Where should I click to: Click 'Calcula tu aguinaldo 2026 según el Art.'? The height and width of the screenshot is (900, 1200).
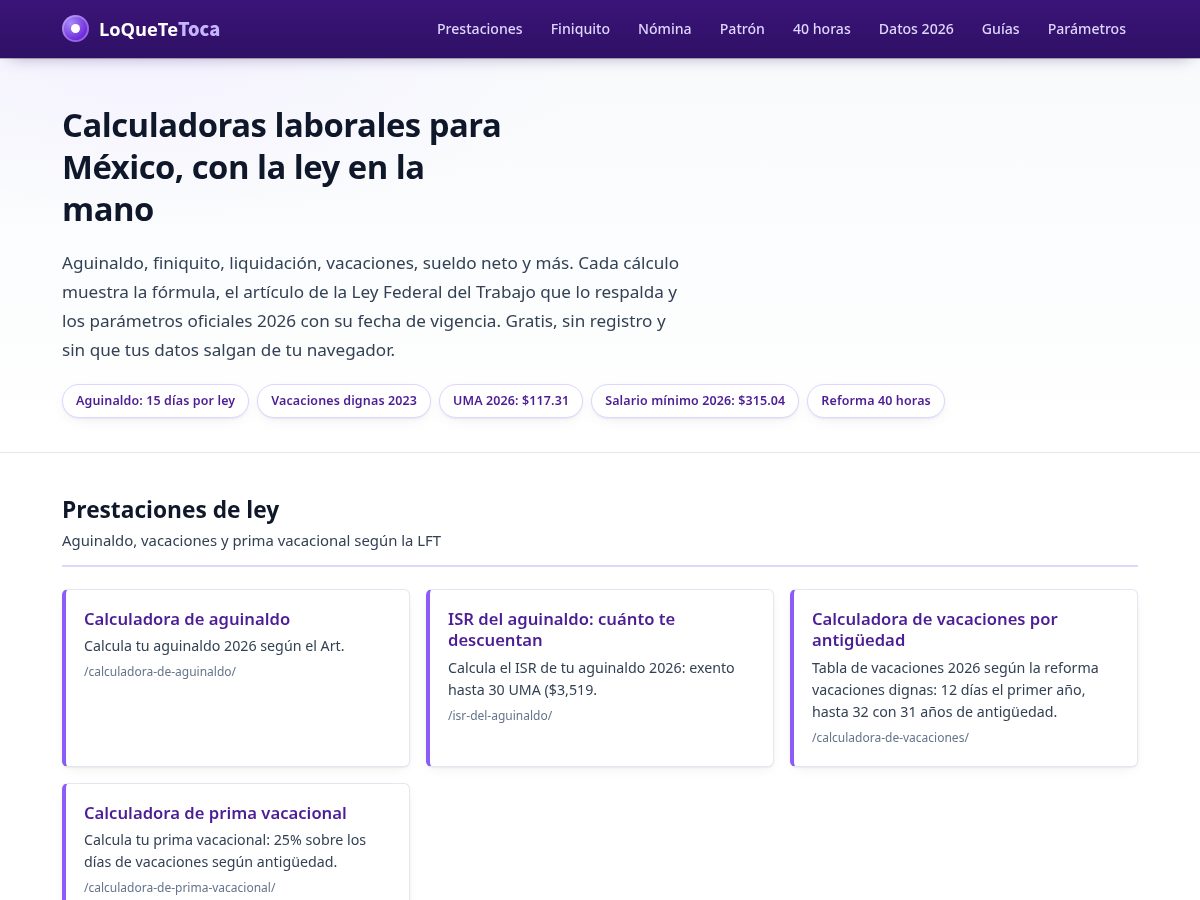(x=214, y=646)
